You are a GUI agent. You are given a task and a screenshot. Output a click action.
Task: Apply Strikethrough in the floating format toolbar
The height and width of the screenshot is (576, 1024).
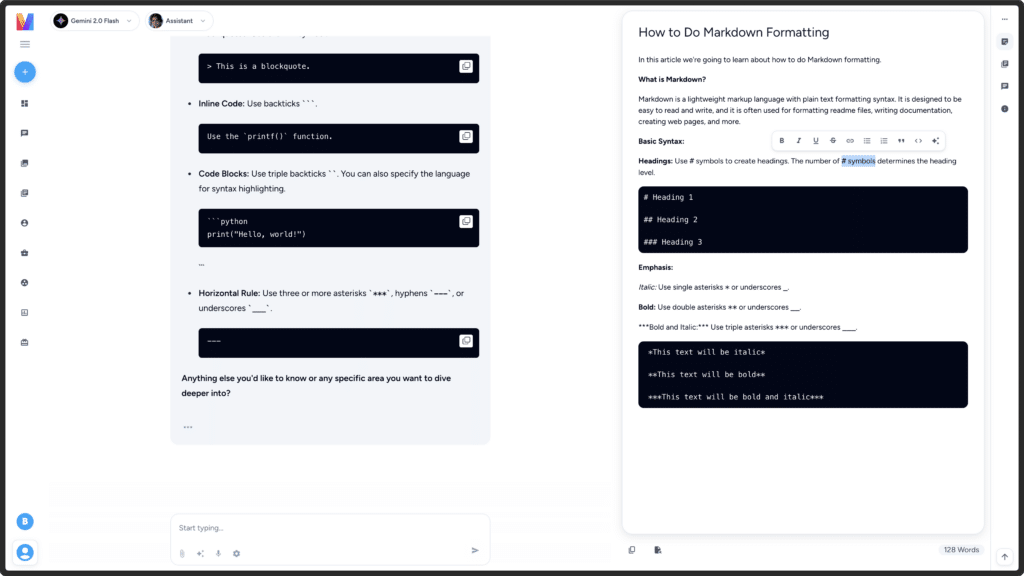[833, 141]
